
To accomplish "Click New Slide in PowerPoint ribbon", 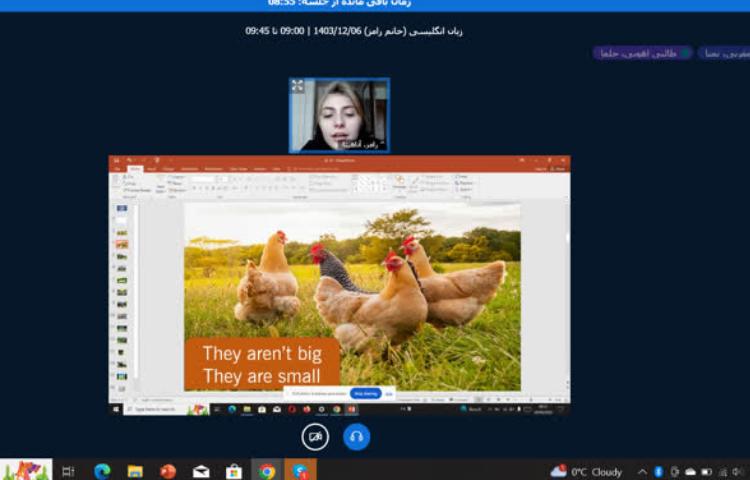I will tap(160, 184).
